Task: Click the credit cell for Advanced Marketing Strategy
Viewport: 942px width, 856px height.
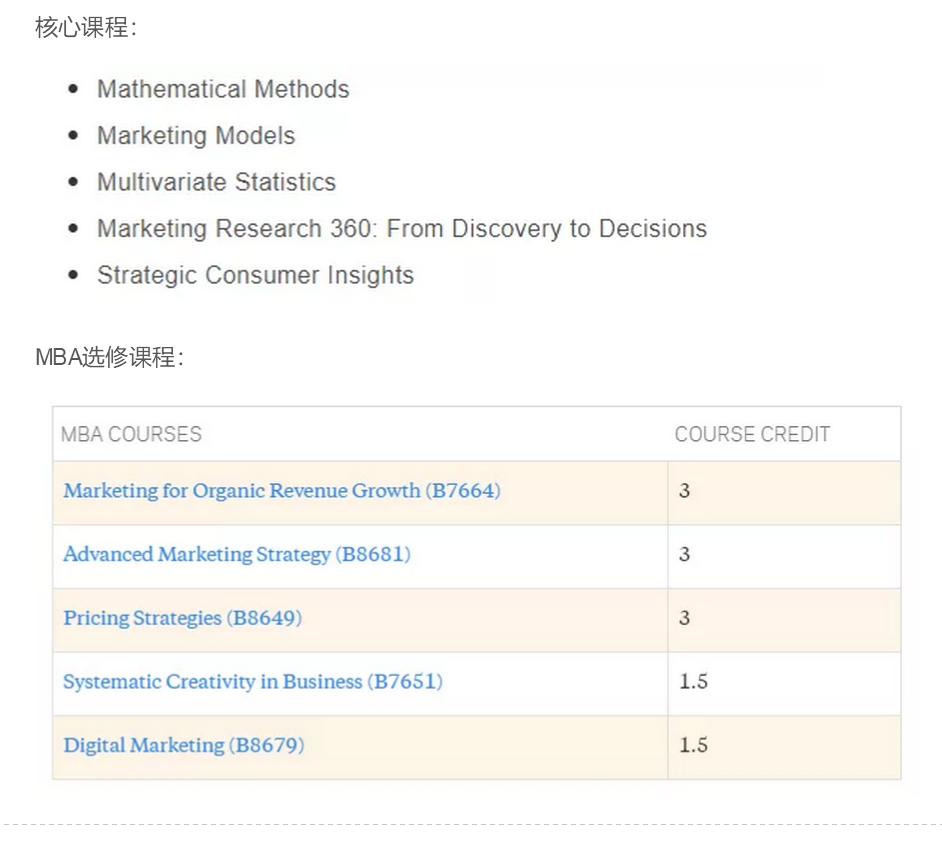Action: (x=685, y=554)
